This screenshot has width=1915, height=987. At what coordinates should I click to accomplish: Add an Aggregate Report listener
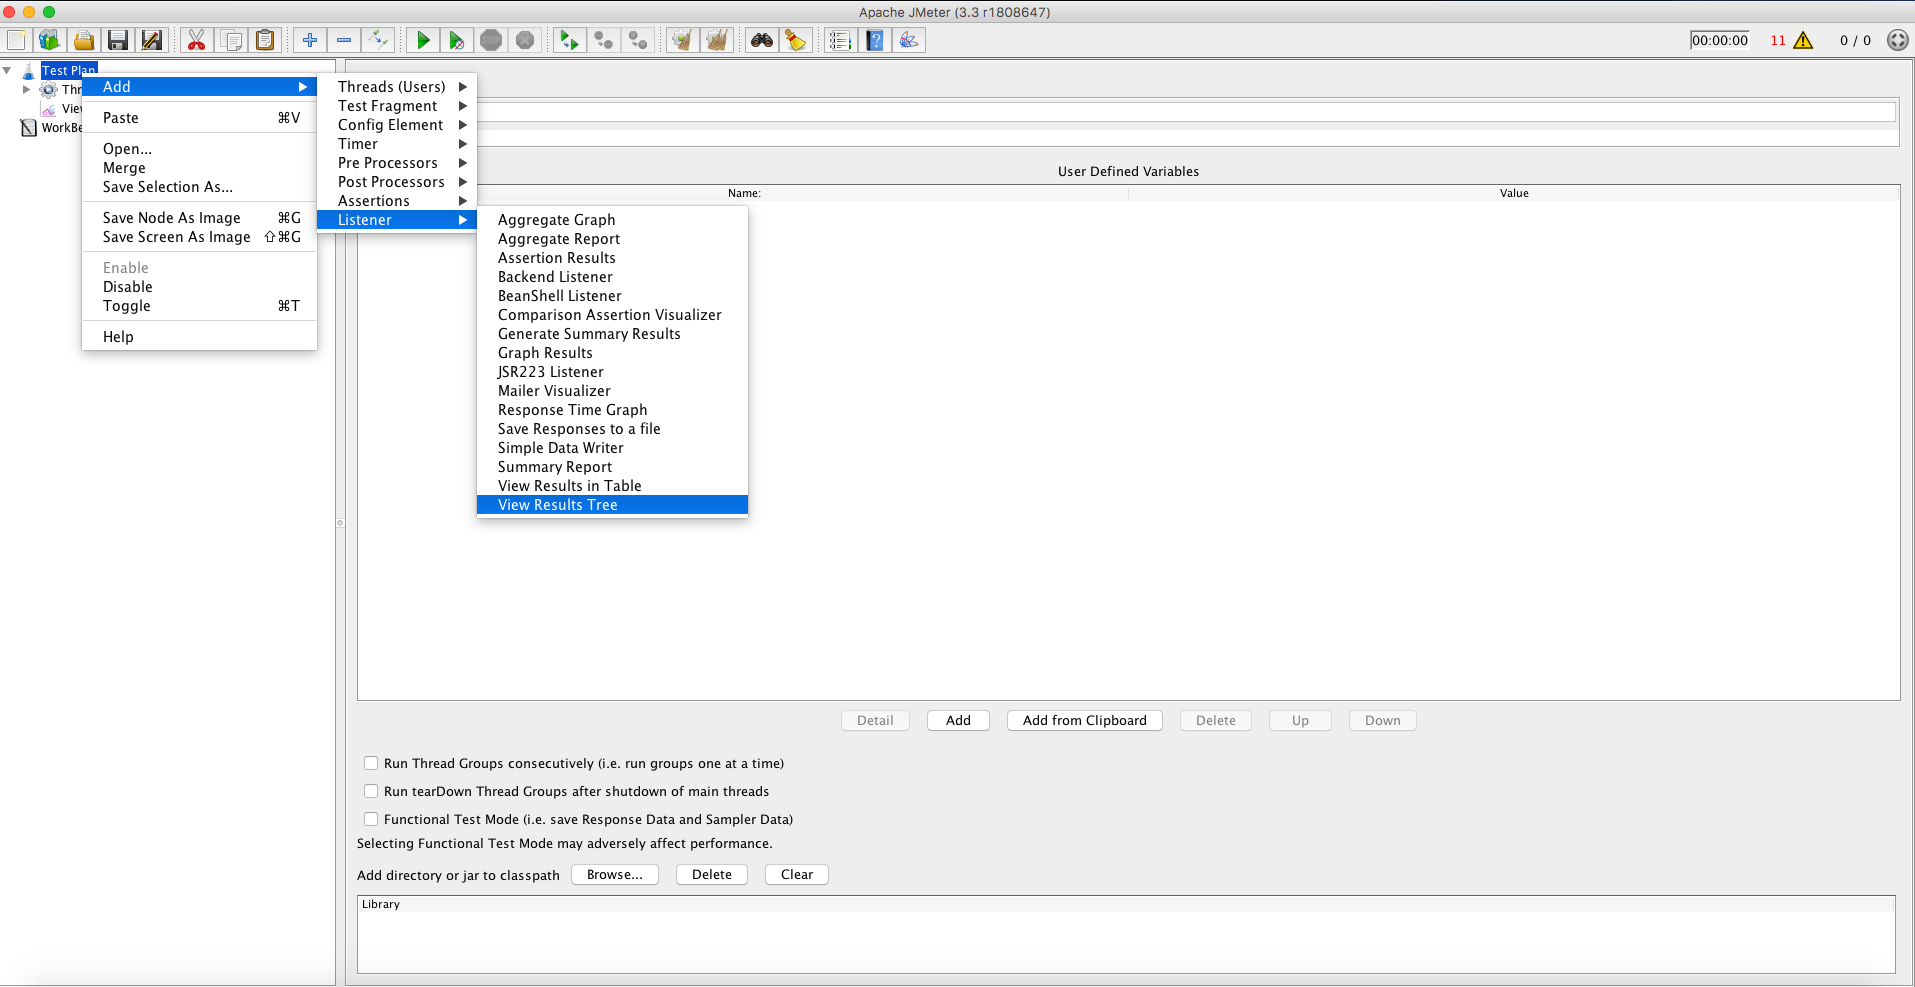tap(612, 239)
